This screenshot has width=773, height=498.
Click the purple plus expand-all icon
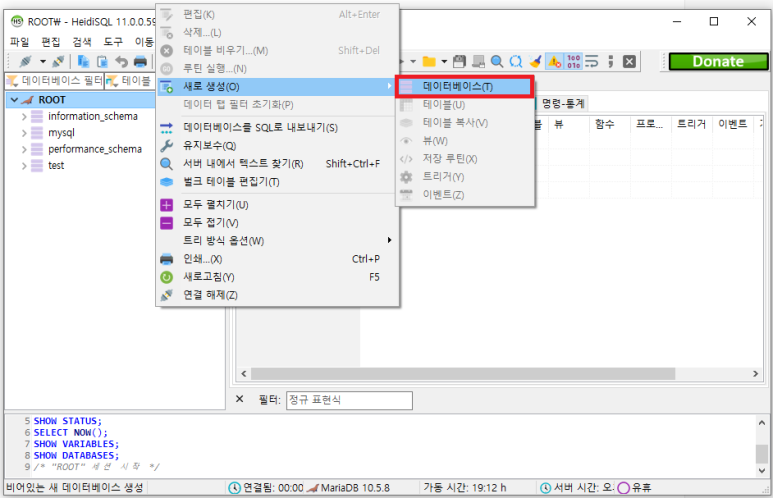pos(167,205)
